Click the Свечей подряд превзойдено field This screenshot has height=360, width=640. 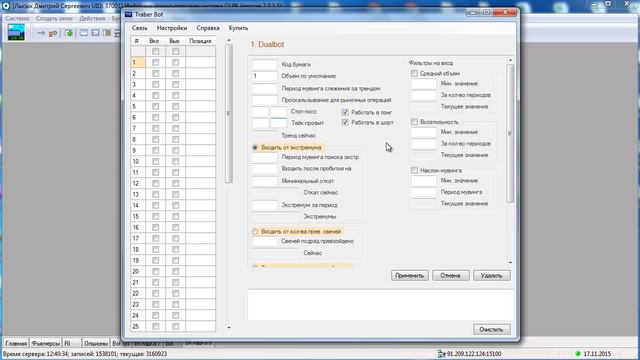click(264, 241)
